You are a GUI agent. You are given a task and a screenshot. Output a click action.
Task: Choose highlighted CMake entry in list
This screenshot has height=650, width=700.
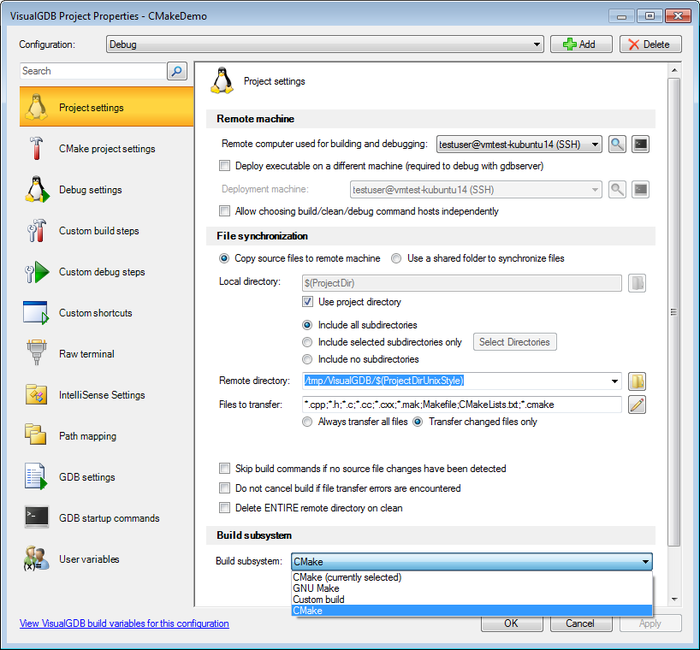point(472,611)
